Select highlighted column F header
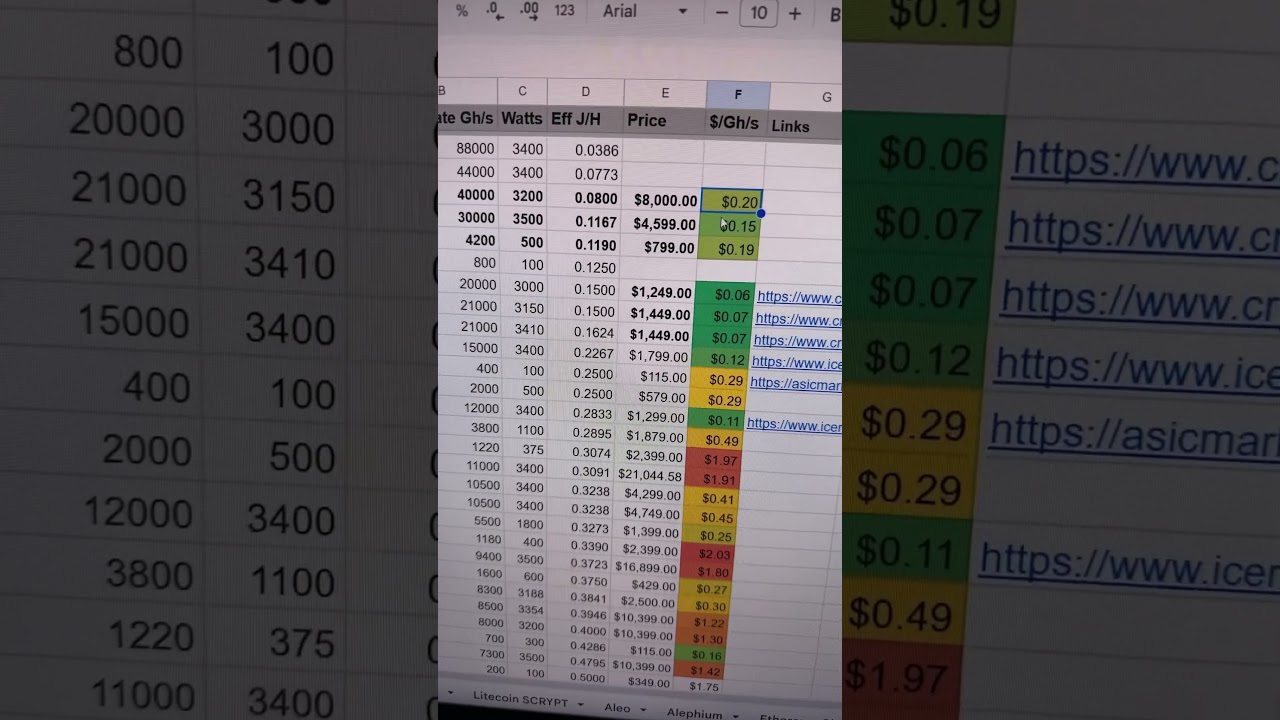The height and width of the screenshot is (720, 1280). [x=738, y=95]
